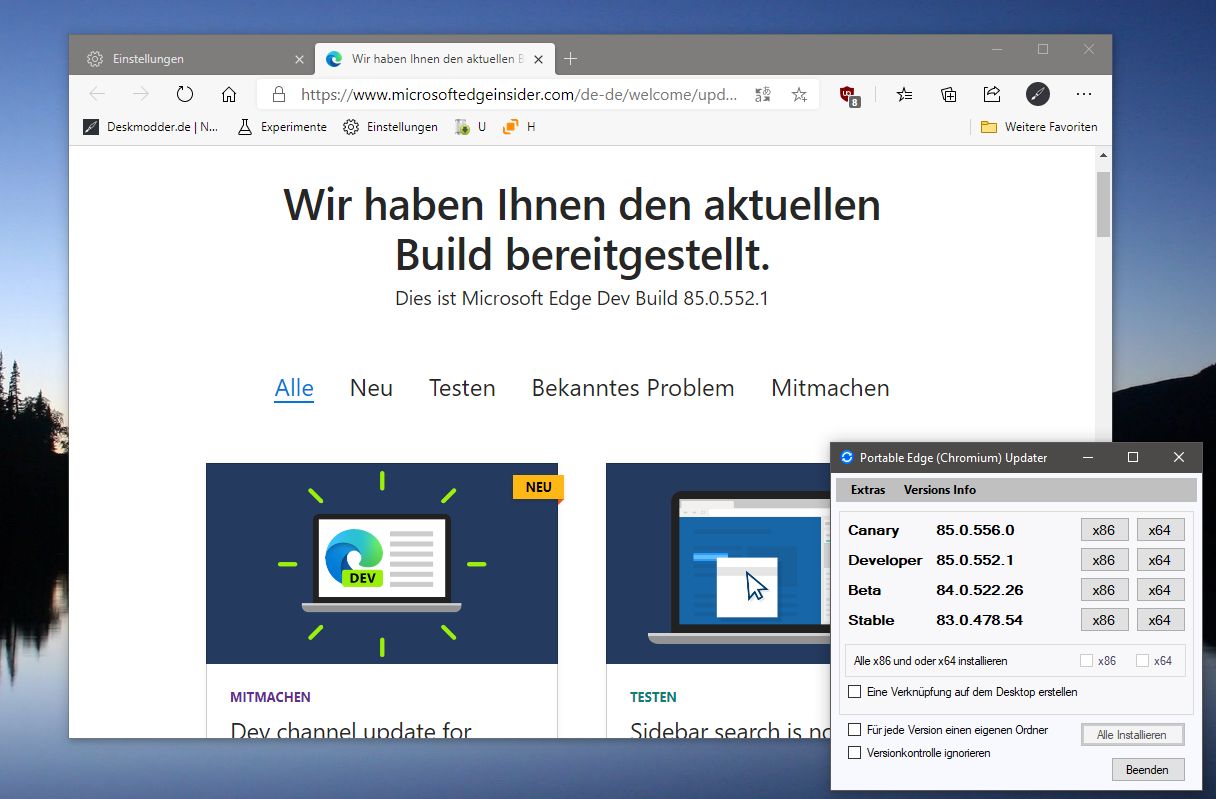
Task: Click the page's vertical scrollbar thumb
Action: pos(1103,204)
